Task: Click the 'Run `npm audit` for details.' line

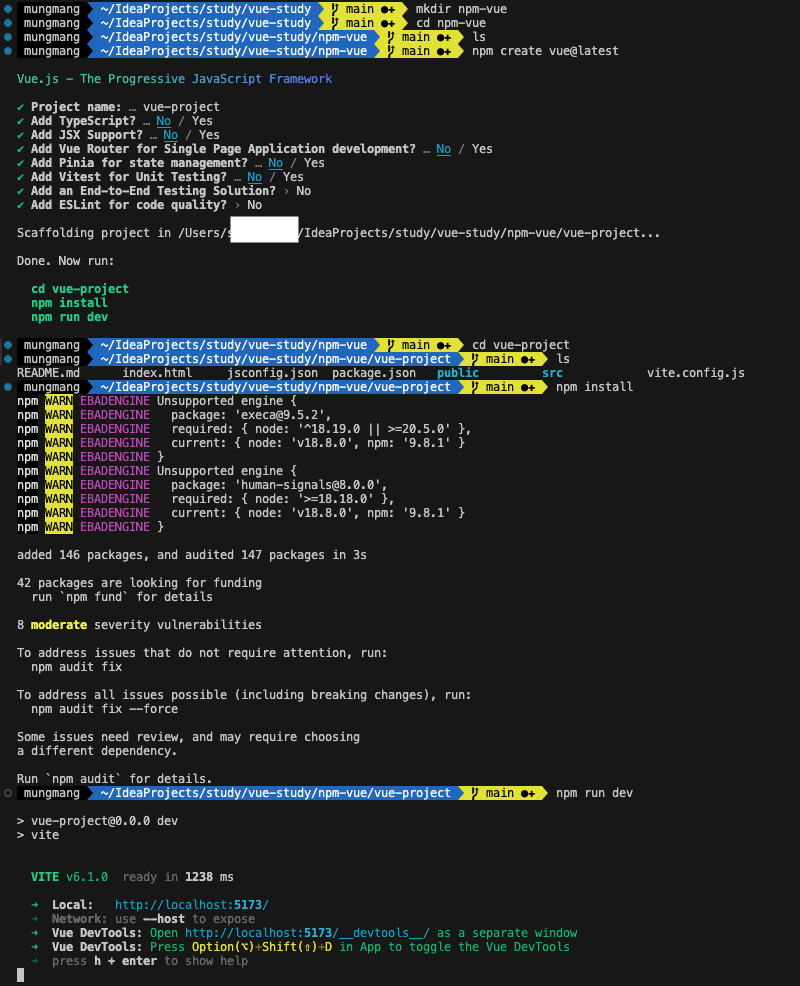Action: [x=114, y=778]
